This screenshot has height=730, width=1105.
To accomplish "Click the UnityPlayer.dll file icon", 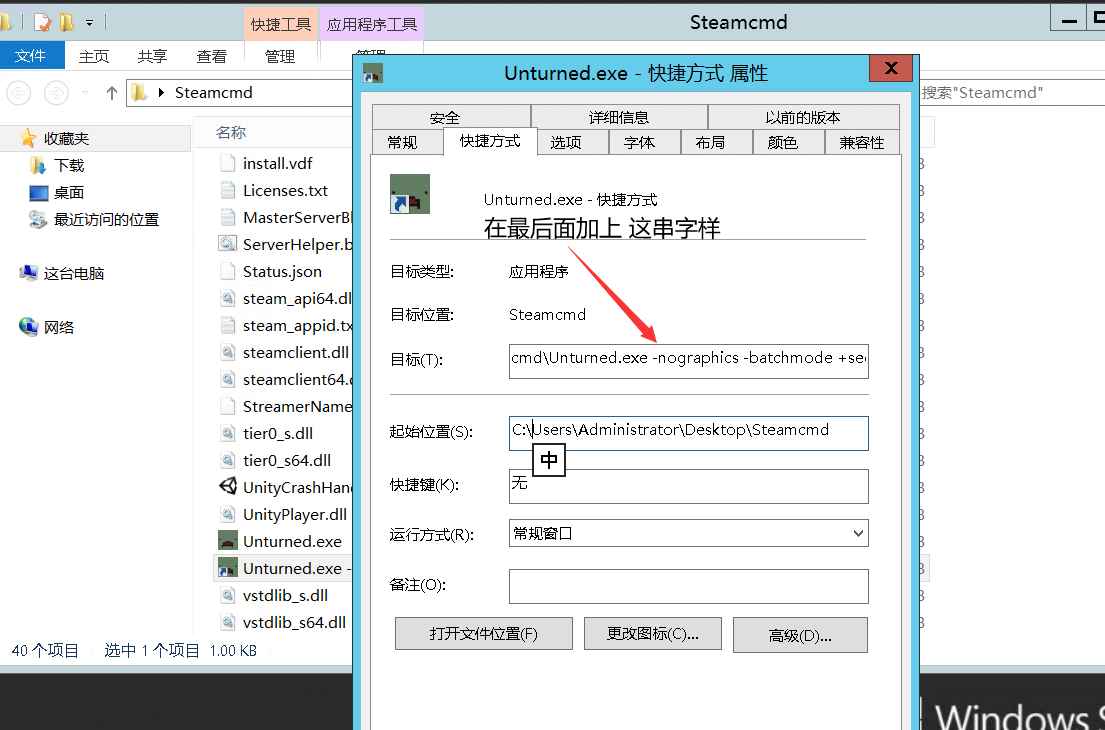I will click(227, 514).
